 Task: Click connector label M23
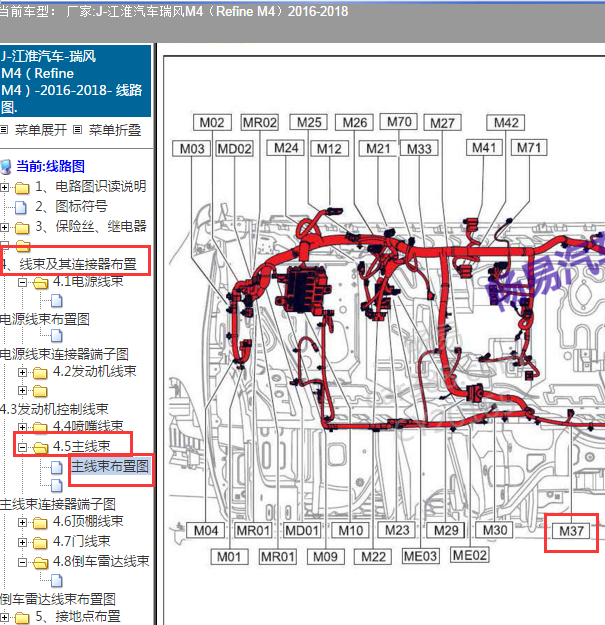tap(397, 530)
